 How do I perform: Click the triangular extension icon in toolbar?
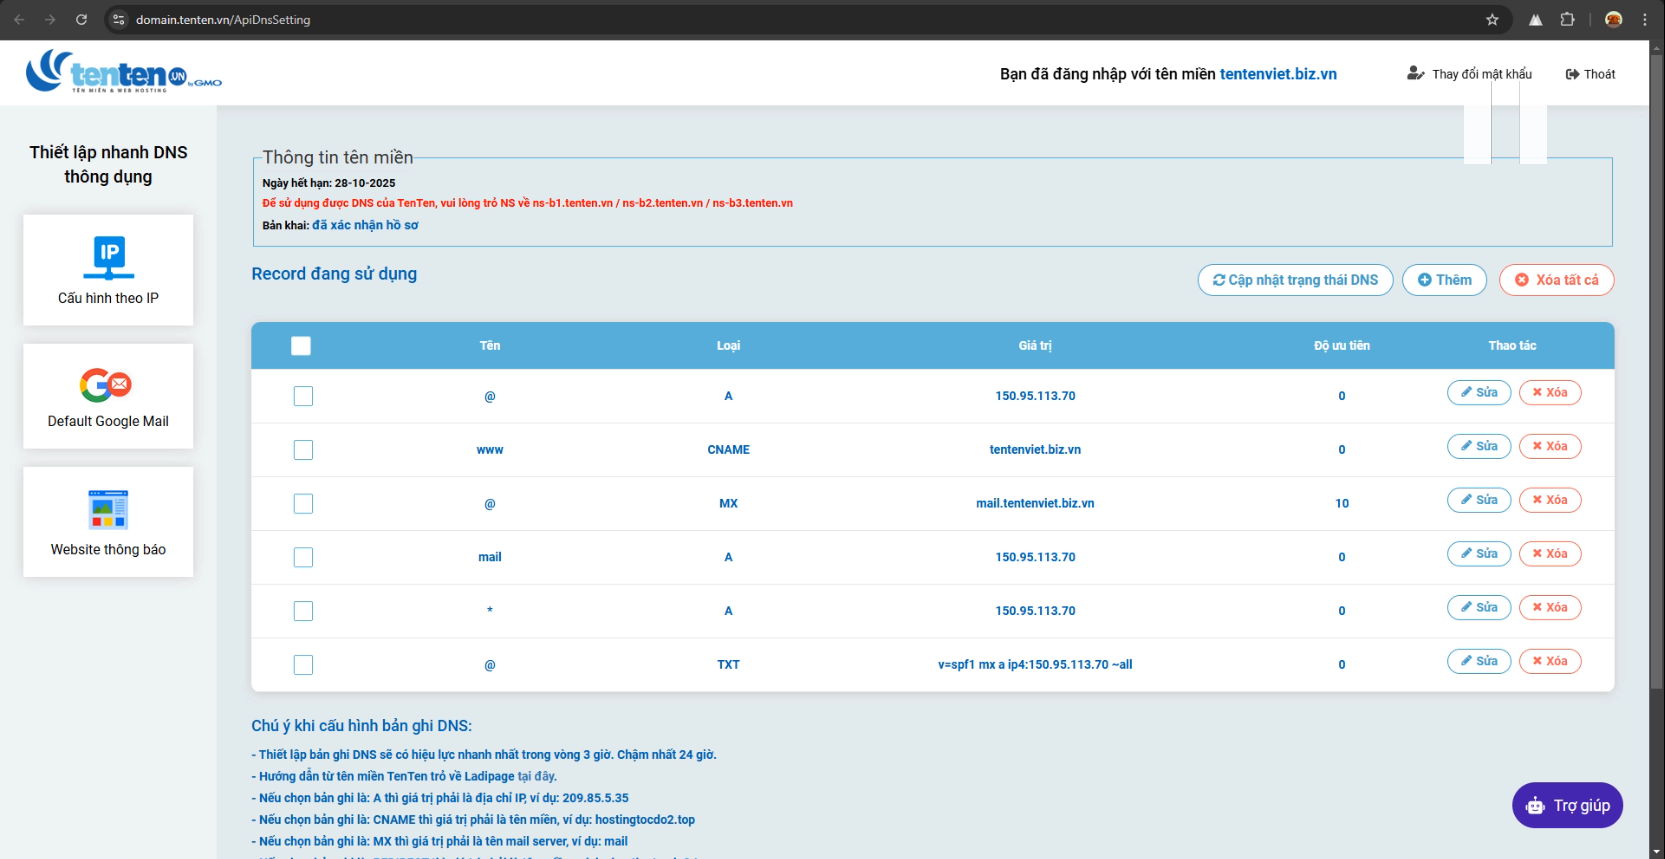(1535, 19)
